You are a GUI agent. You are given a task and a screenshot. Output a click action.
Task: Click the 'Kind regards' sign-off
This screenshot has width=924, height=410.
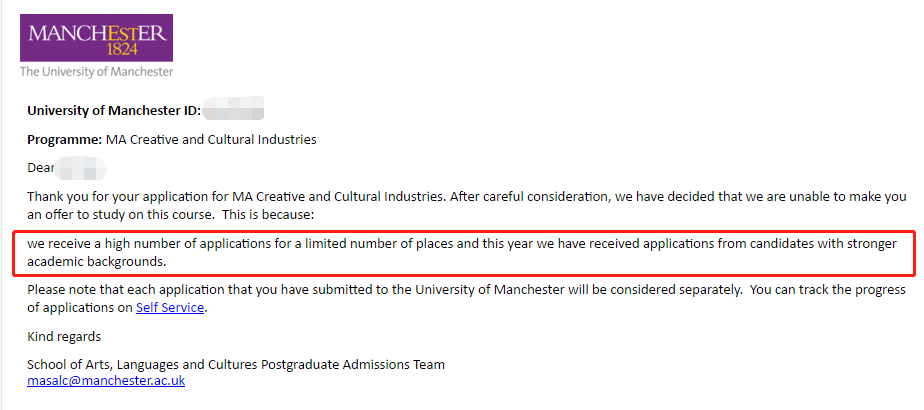click(64, 336)
